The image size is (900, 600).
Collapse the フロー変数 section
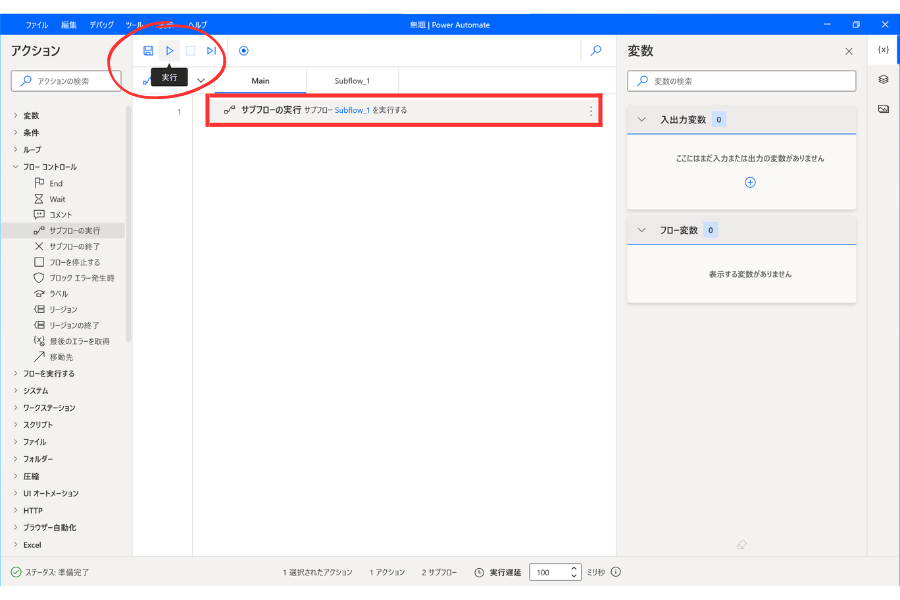pyautogui.click(x=642, y=230)
